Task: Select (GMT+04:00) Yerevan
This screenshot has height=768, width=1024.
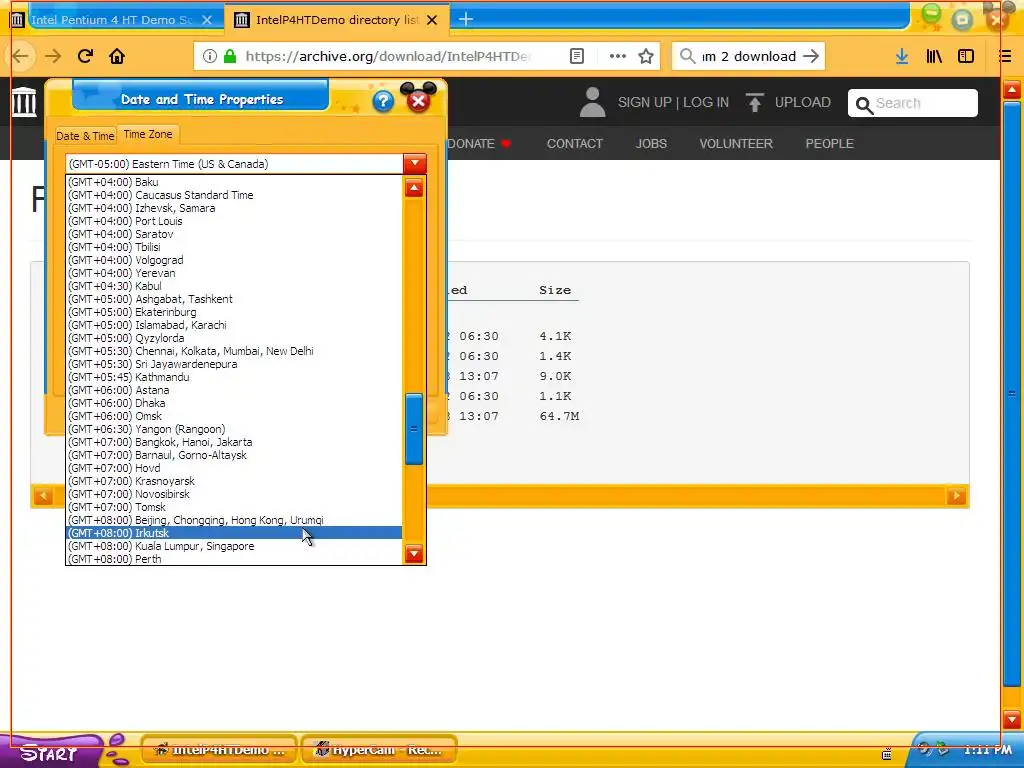Action: [234, 273]
